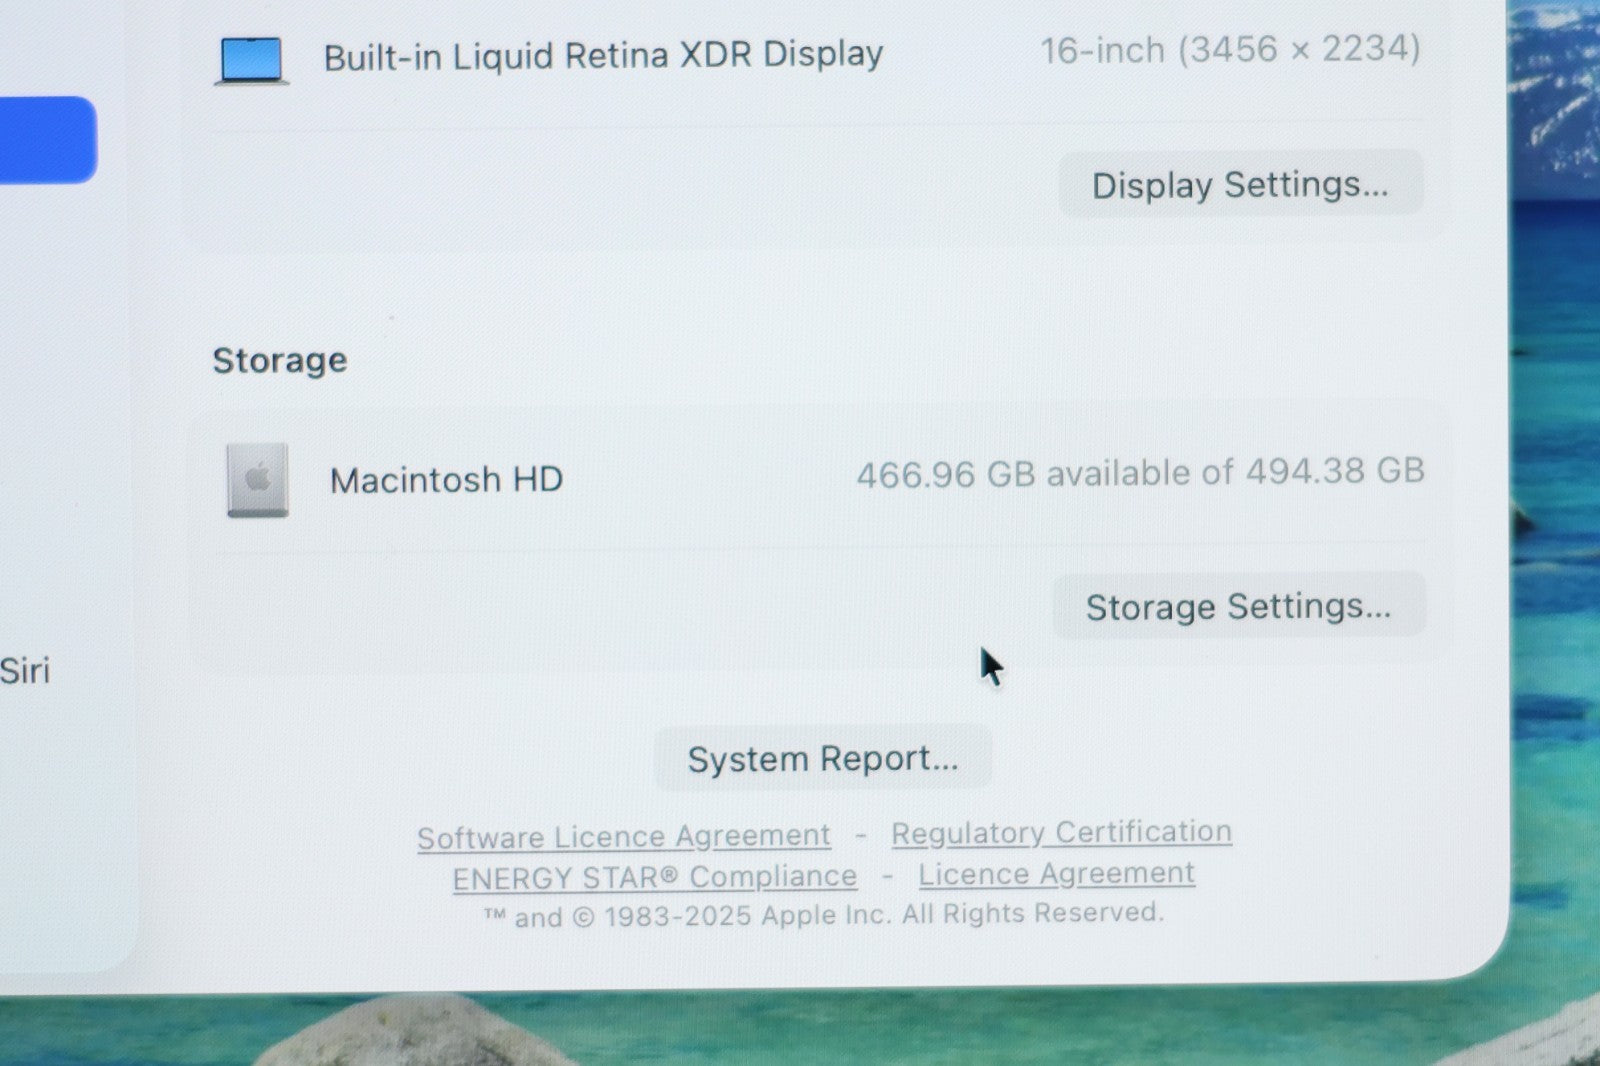Click the 16-inch resolution text
1600x1066 pixels.
coord(1230,49)
